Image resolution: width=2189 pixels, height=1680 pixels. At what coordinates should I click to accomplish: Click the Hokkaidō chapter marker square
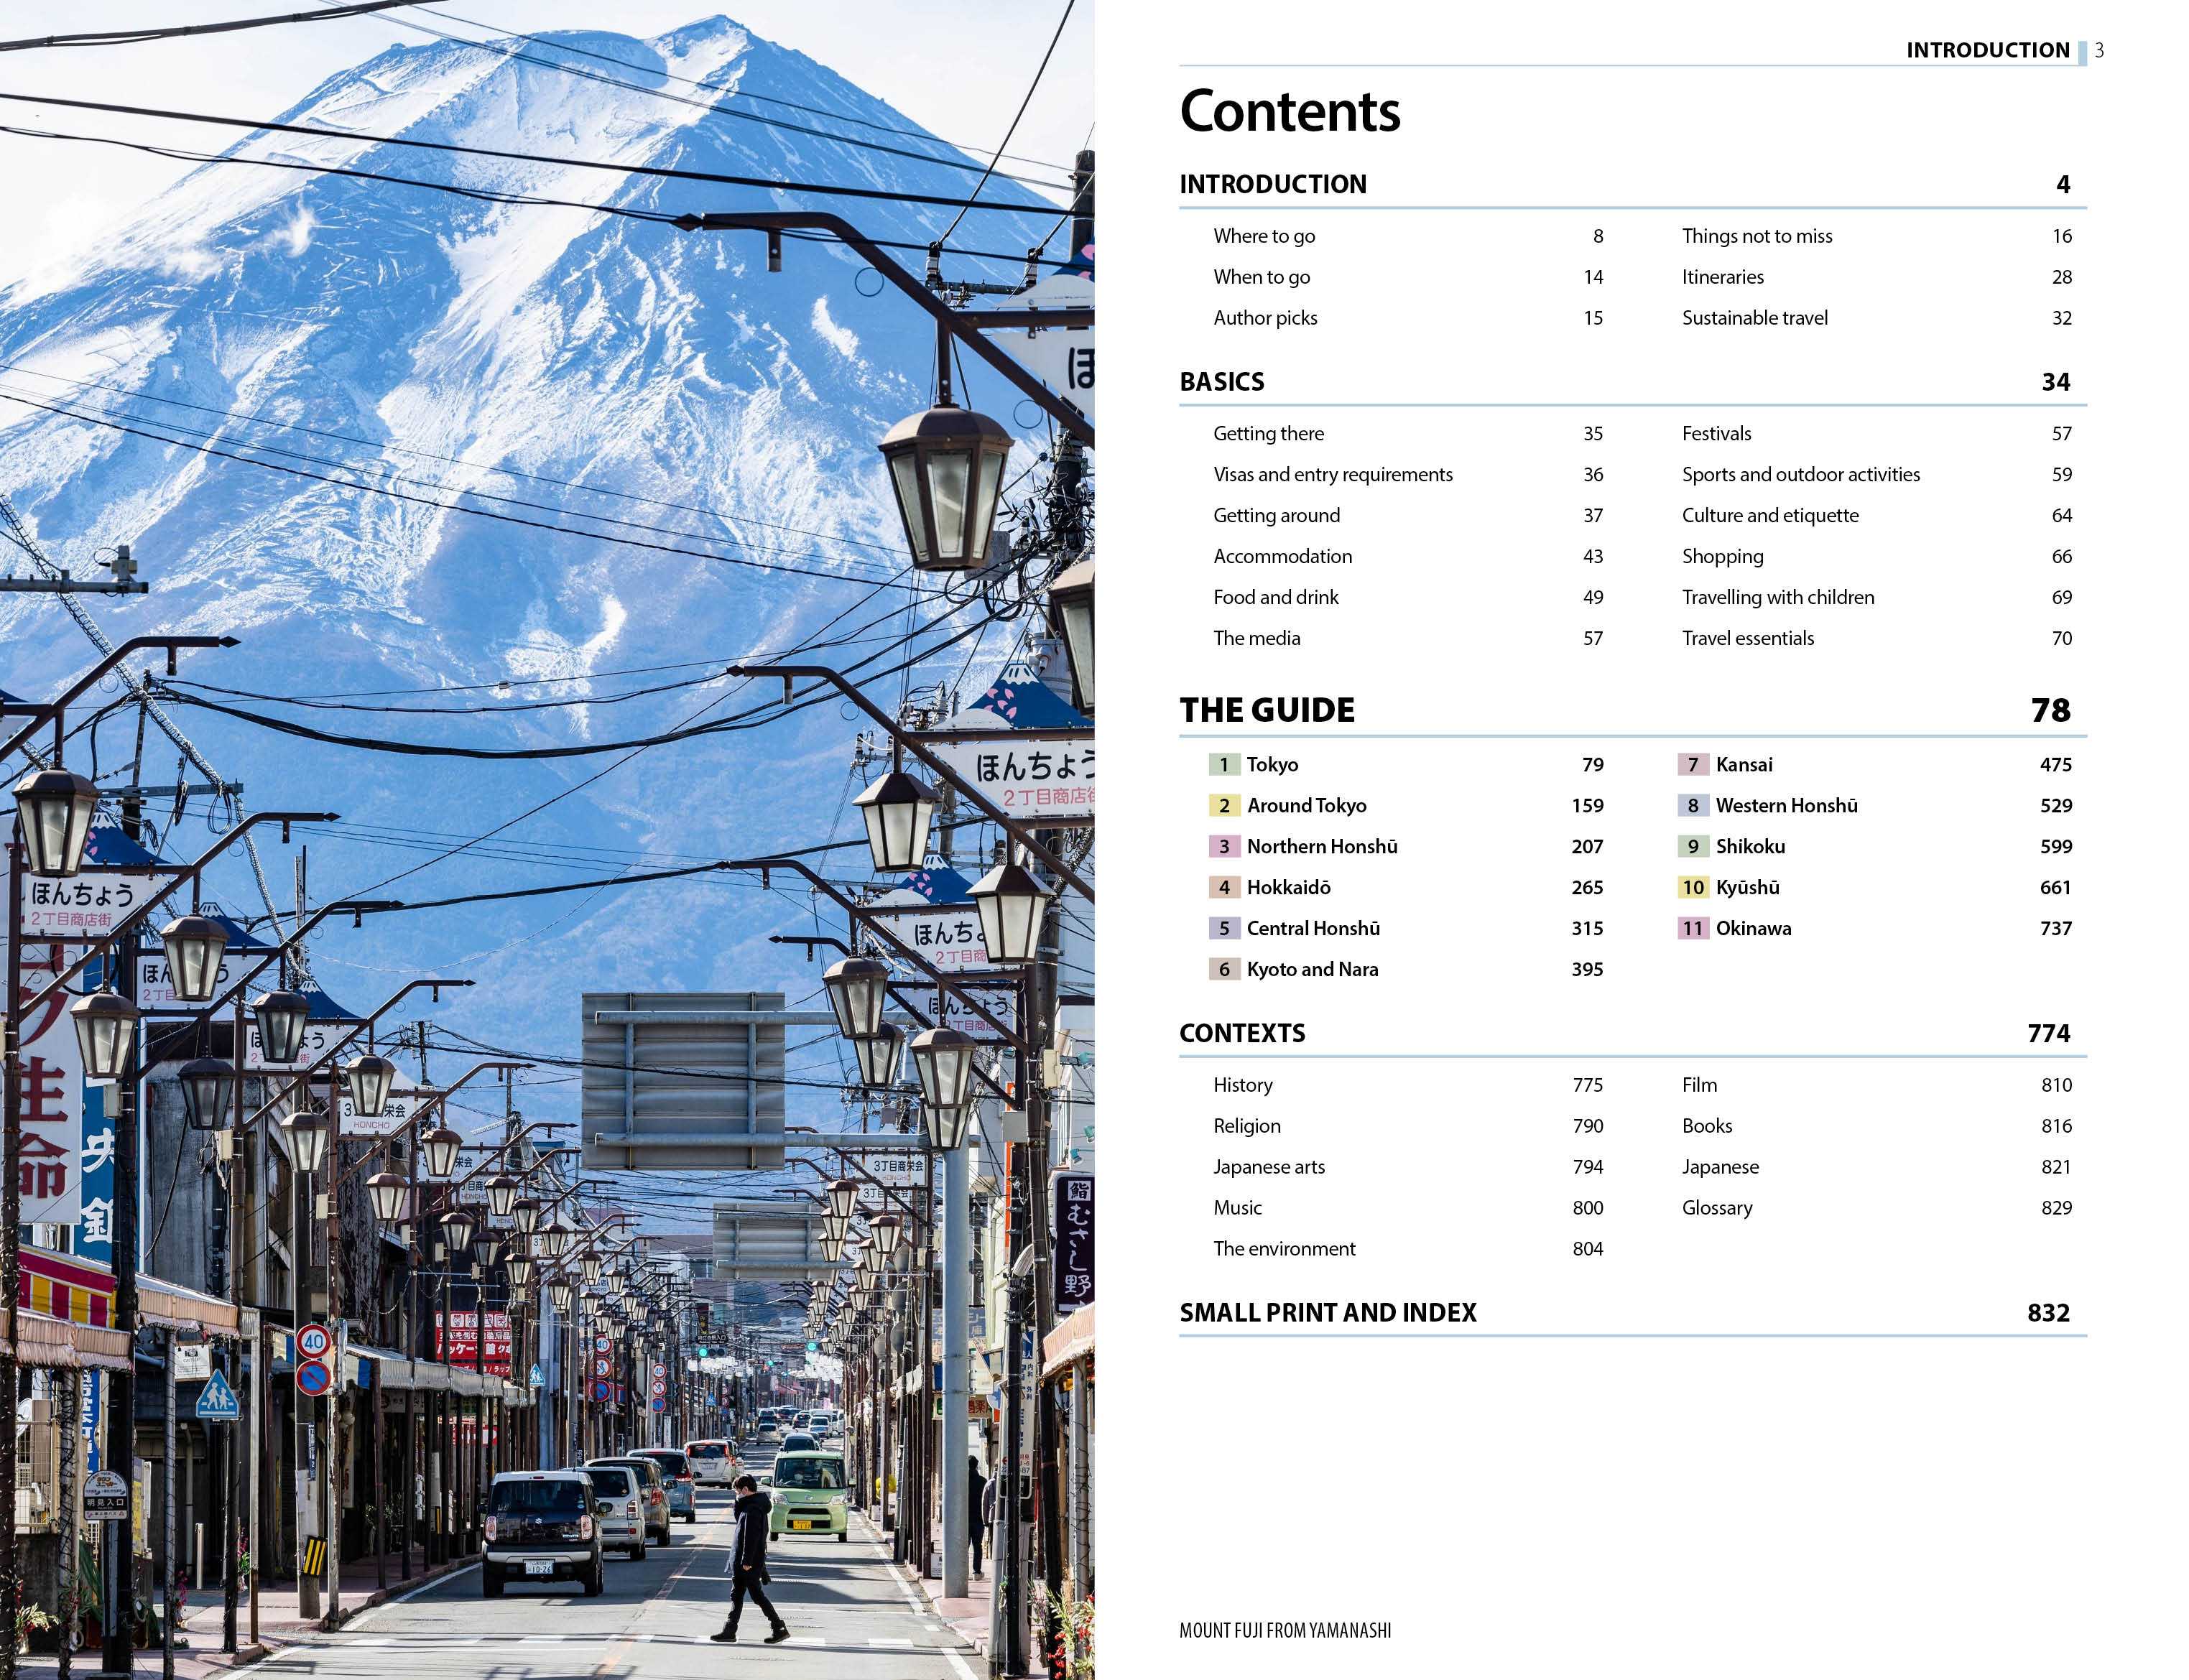point(1224,887)
